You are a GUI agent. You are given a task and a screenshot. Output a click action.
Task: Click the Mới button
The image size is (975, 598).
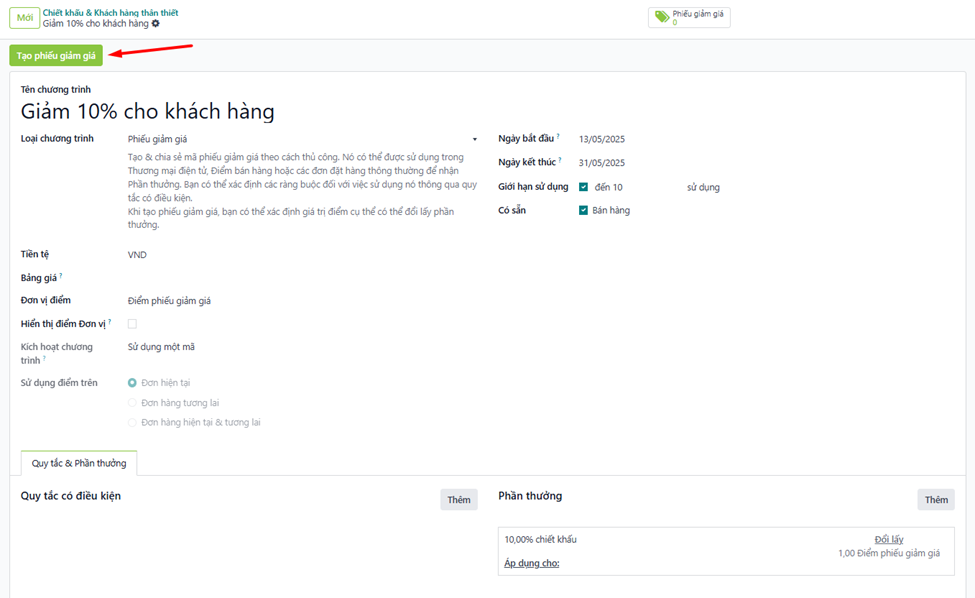(24, 18)
